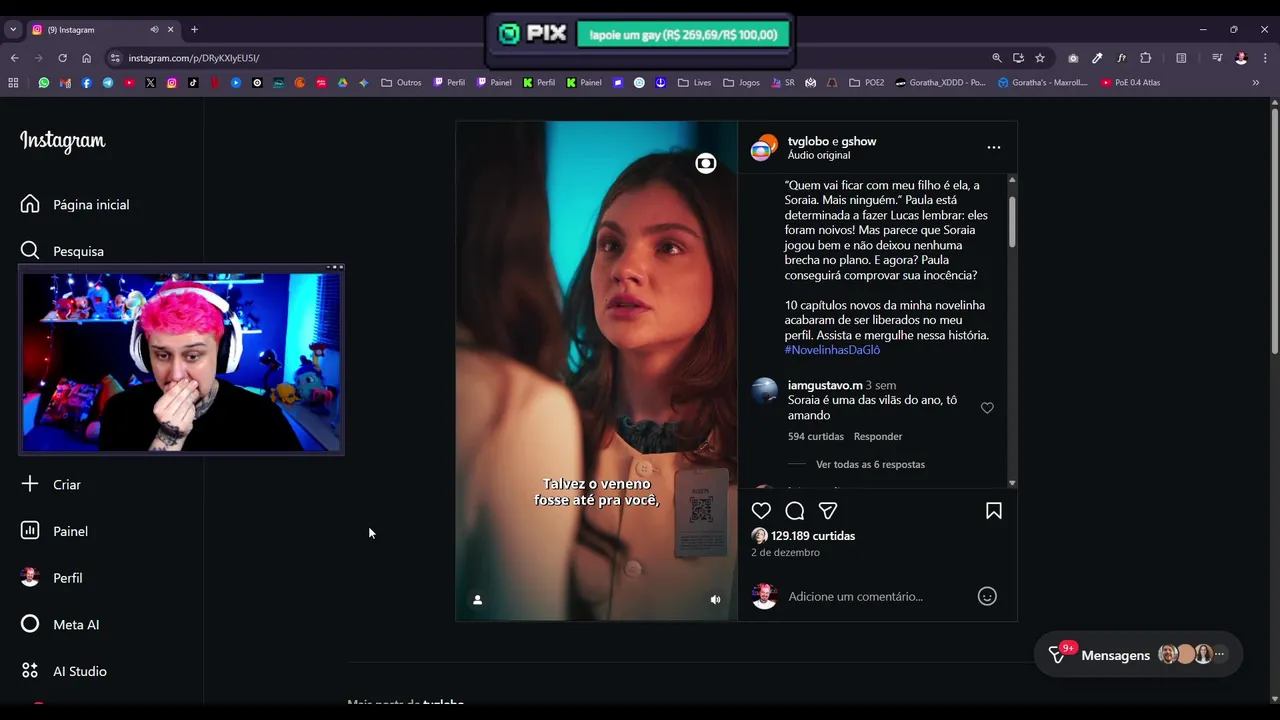Expand the POE2 bookmarks folder
Viewport: 1280px width, 720px height.
pyautogui.click(x=866, y=83)
